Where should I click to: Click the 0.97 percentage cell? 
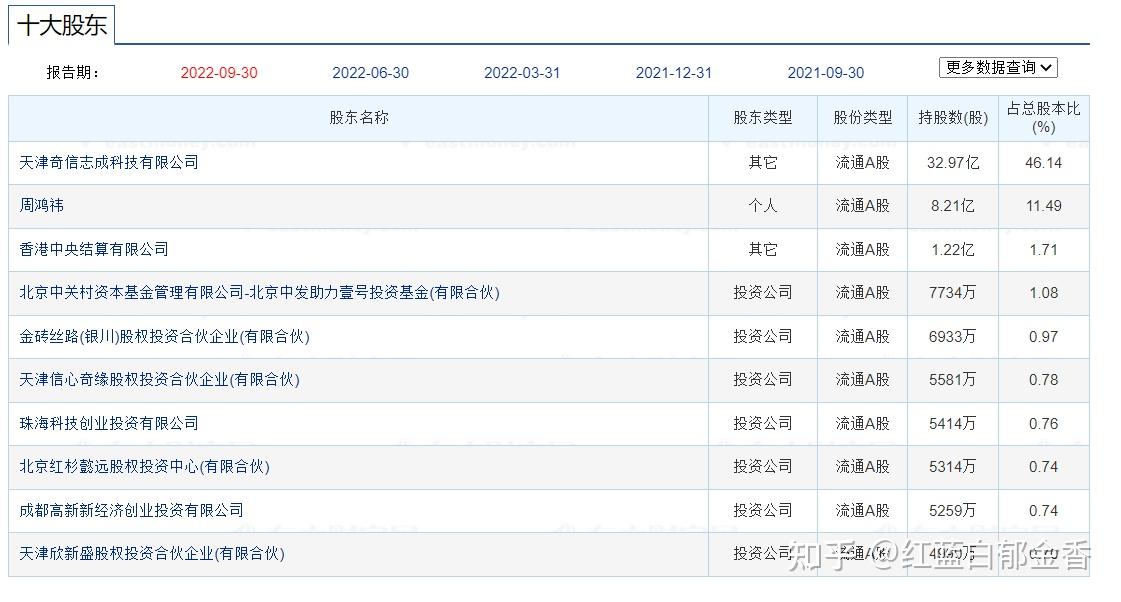tap(1044, 337)
